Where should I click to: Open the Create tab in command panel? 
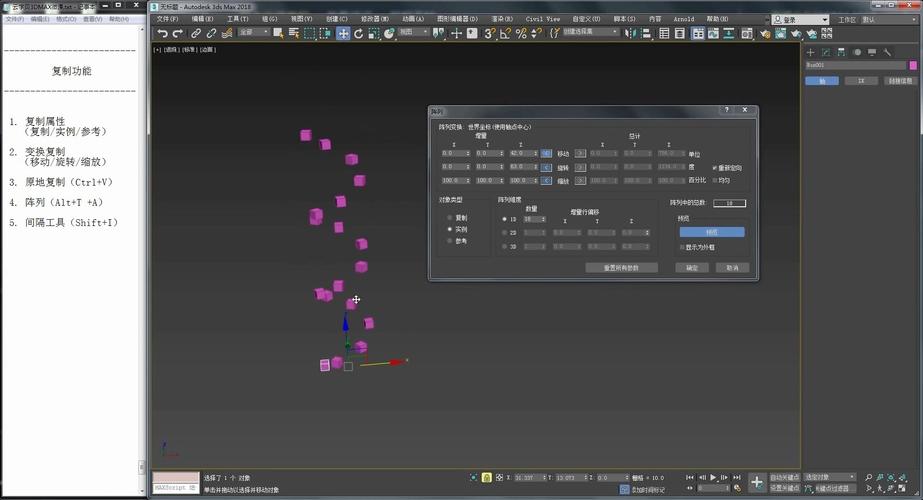[x=811, y=52]
